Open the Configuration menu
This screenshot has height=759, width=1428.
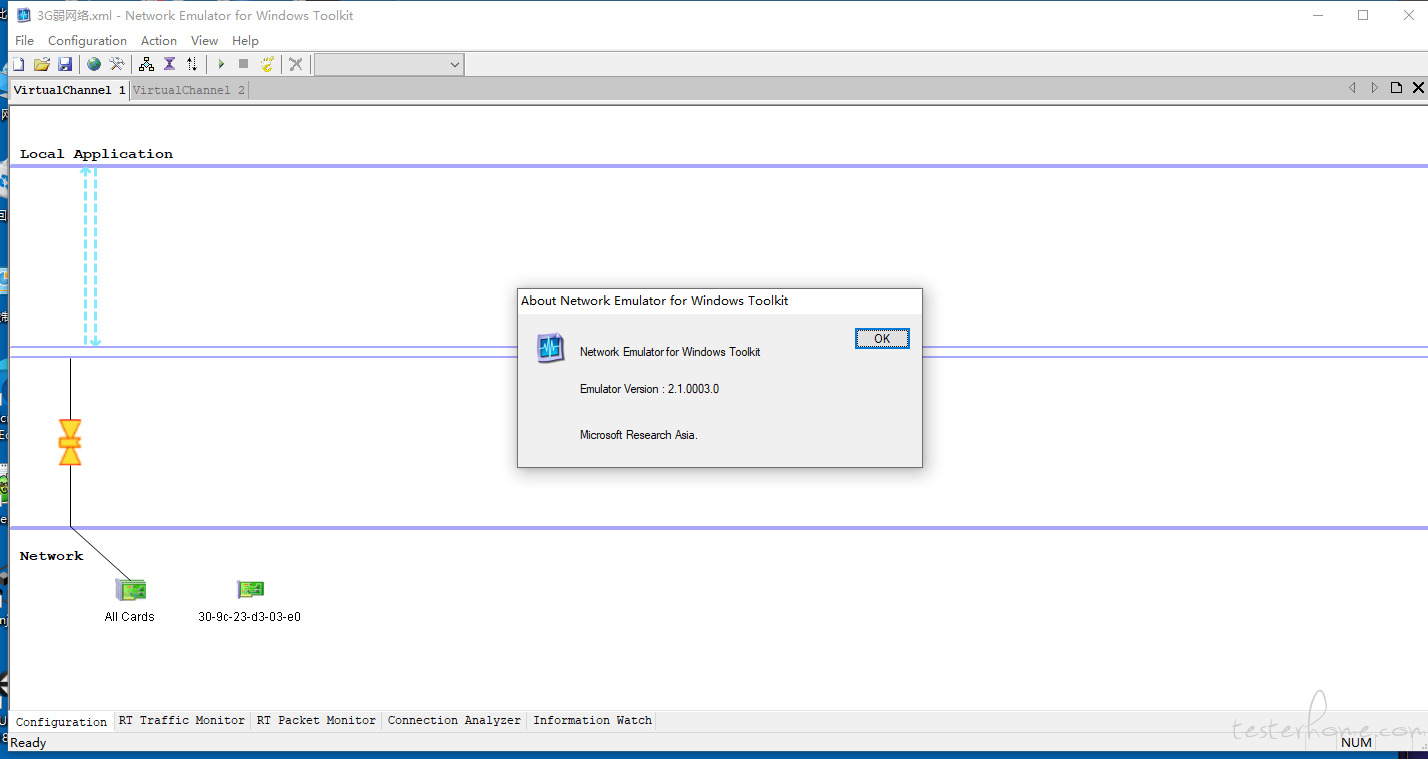tap(87, 41)
